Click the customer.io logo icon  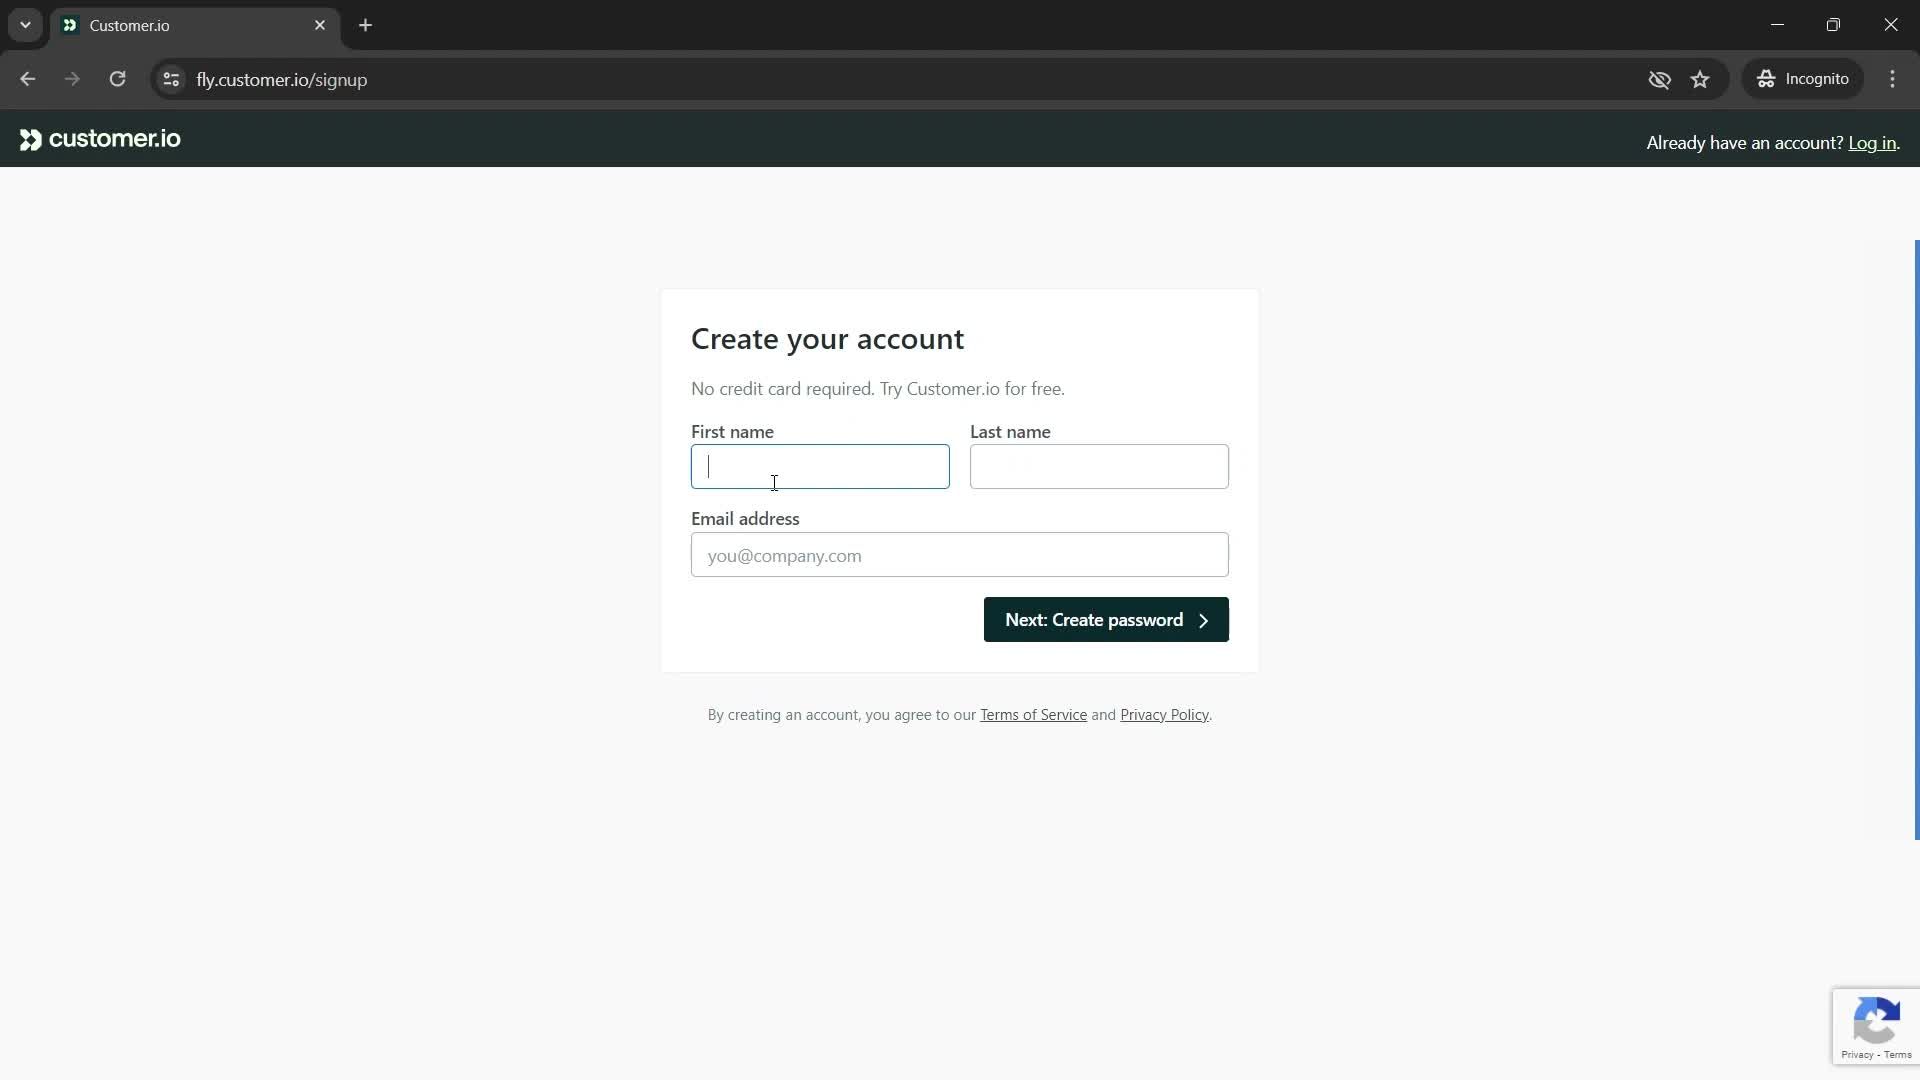[x=29, y=140]
